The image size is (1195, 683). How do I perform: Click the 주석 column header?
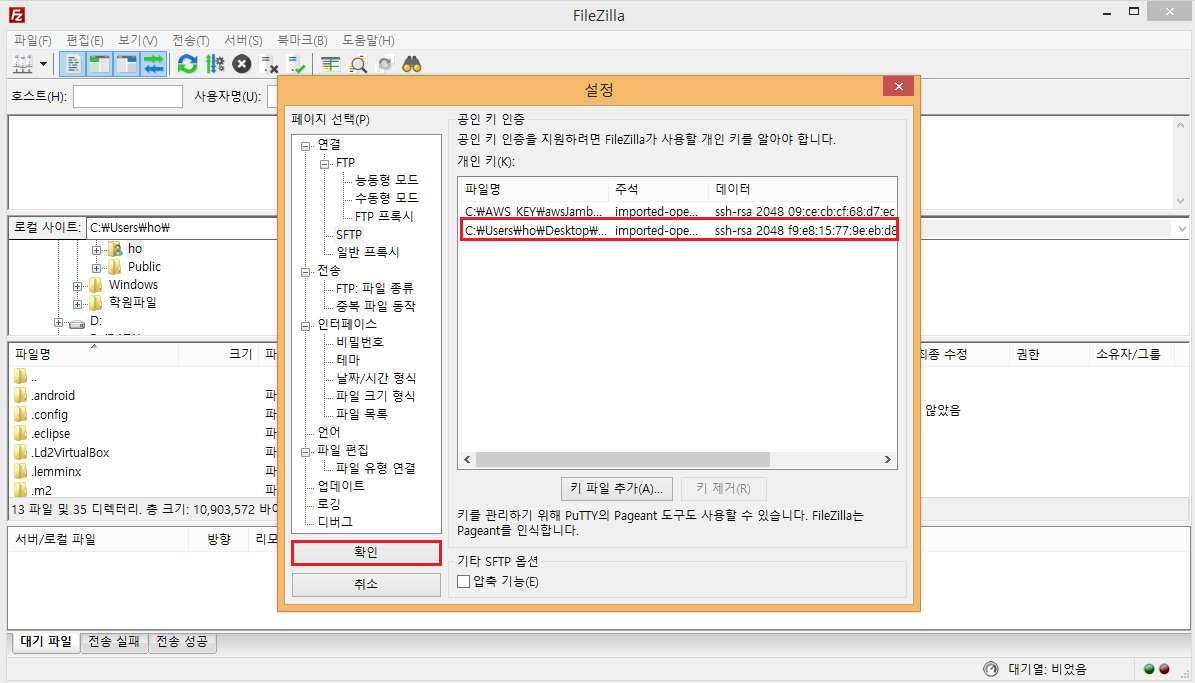pos(658,189)
